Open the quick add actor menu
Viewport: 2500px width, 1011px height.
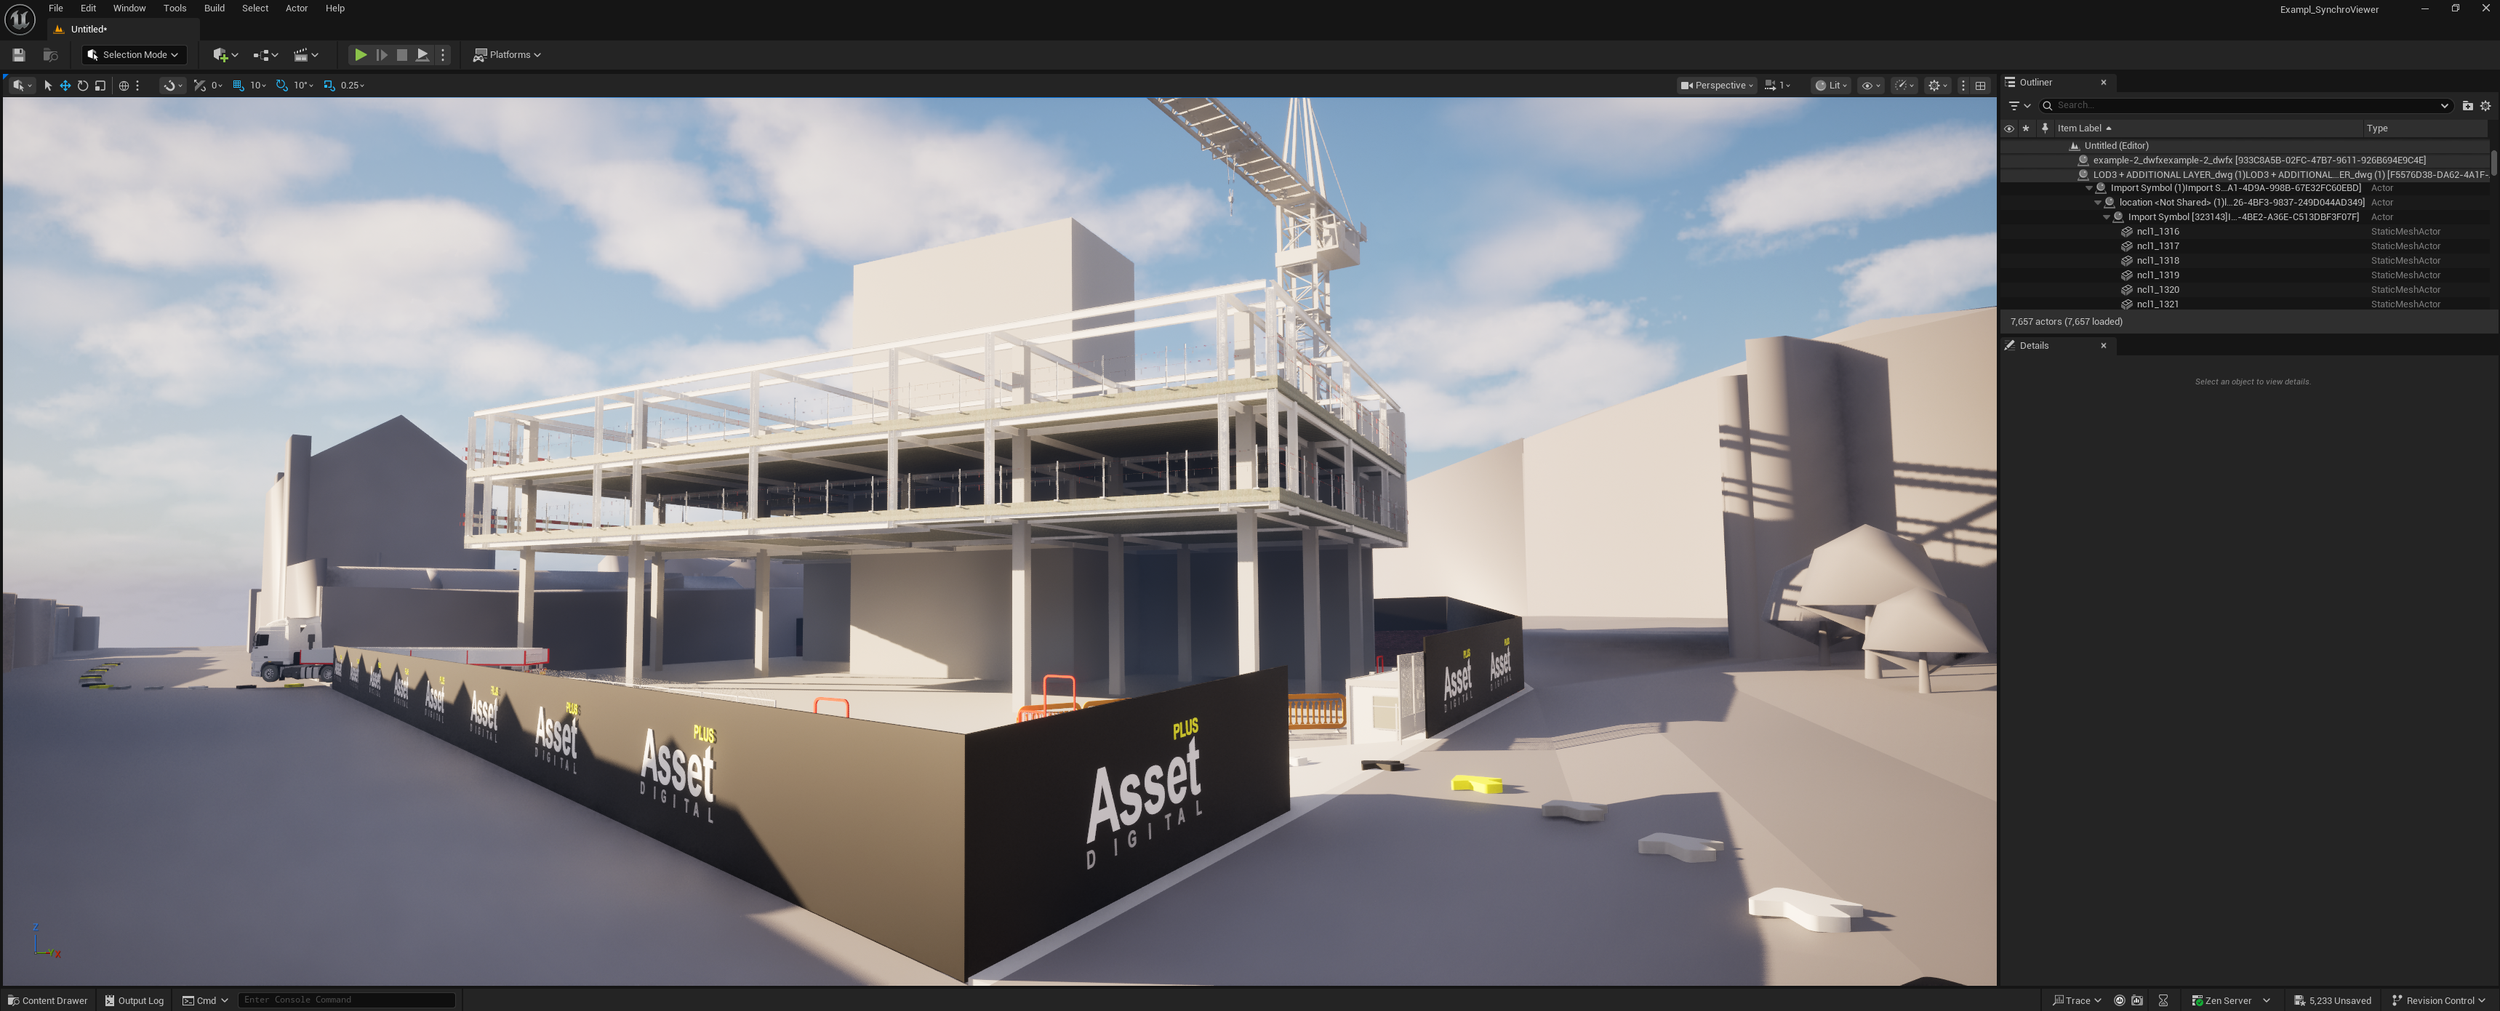point(225,55)
